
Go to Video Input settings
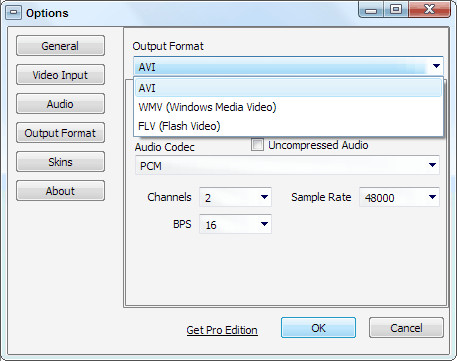[x=60, y=75]
